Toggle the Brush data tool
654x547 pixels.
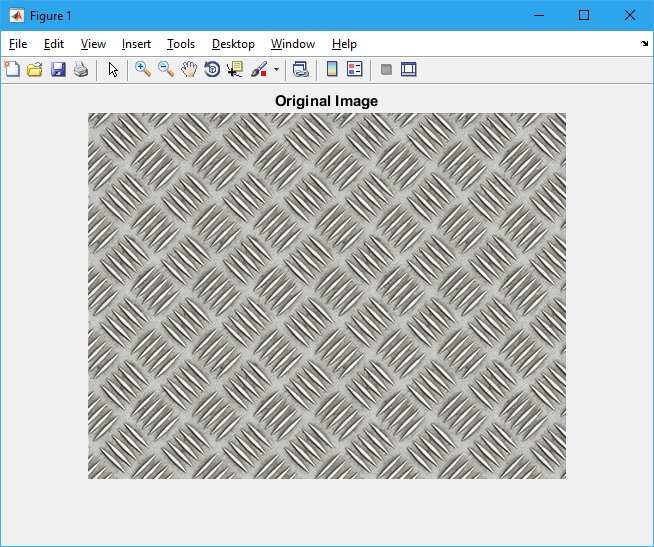click(x=259, y=69)
